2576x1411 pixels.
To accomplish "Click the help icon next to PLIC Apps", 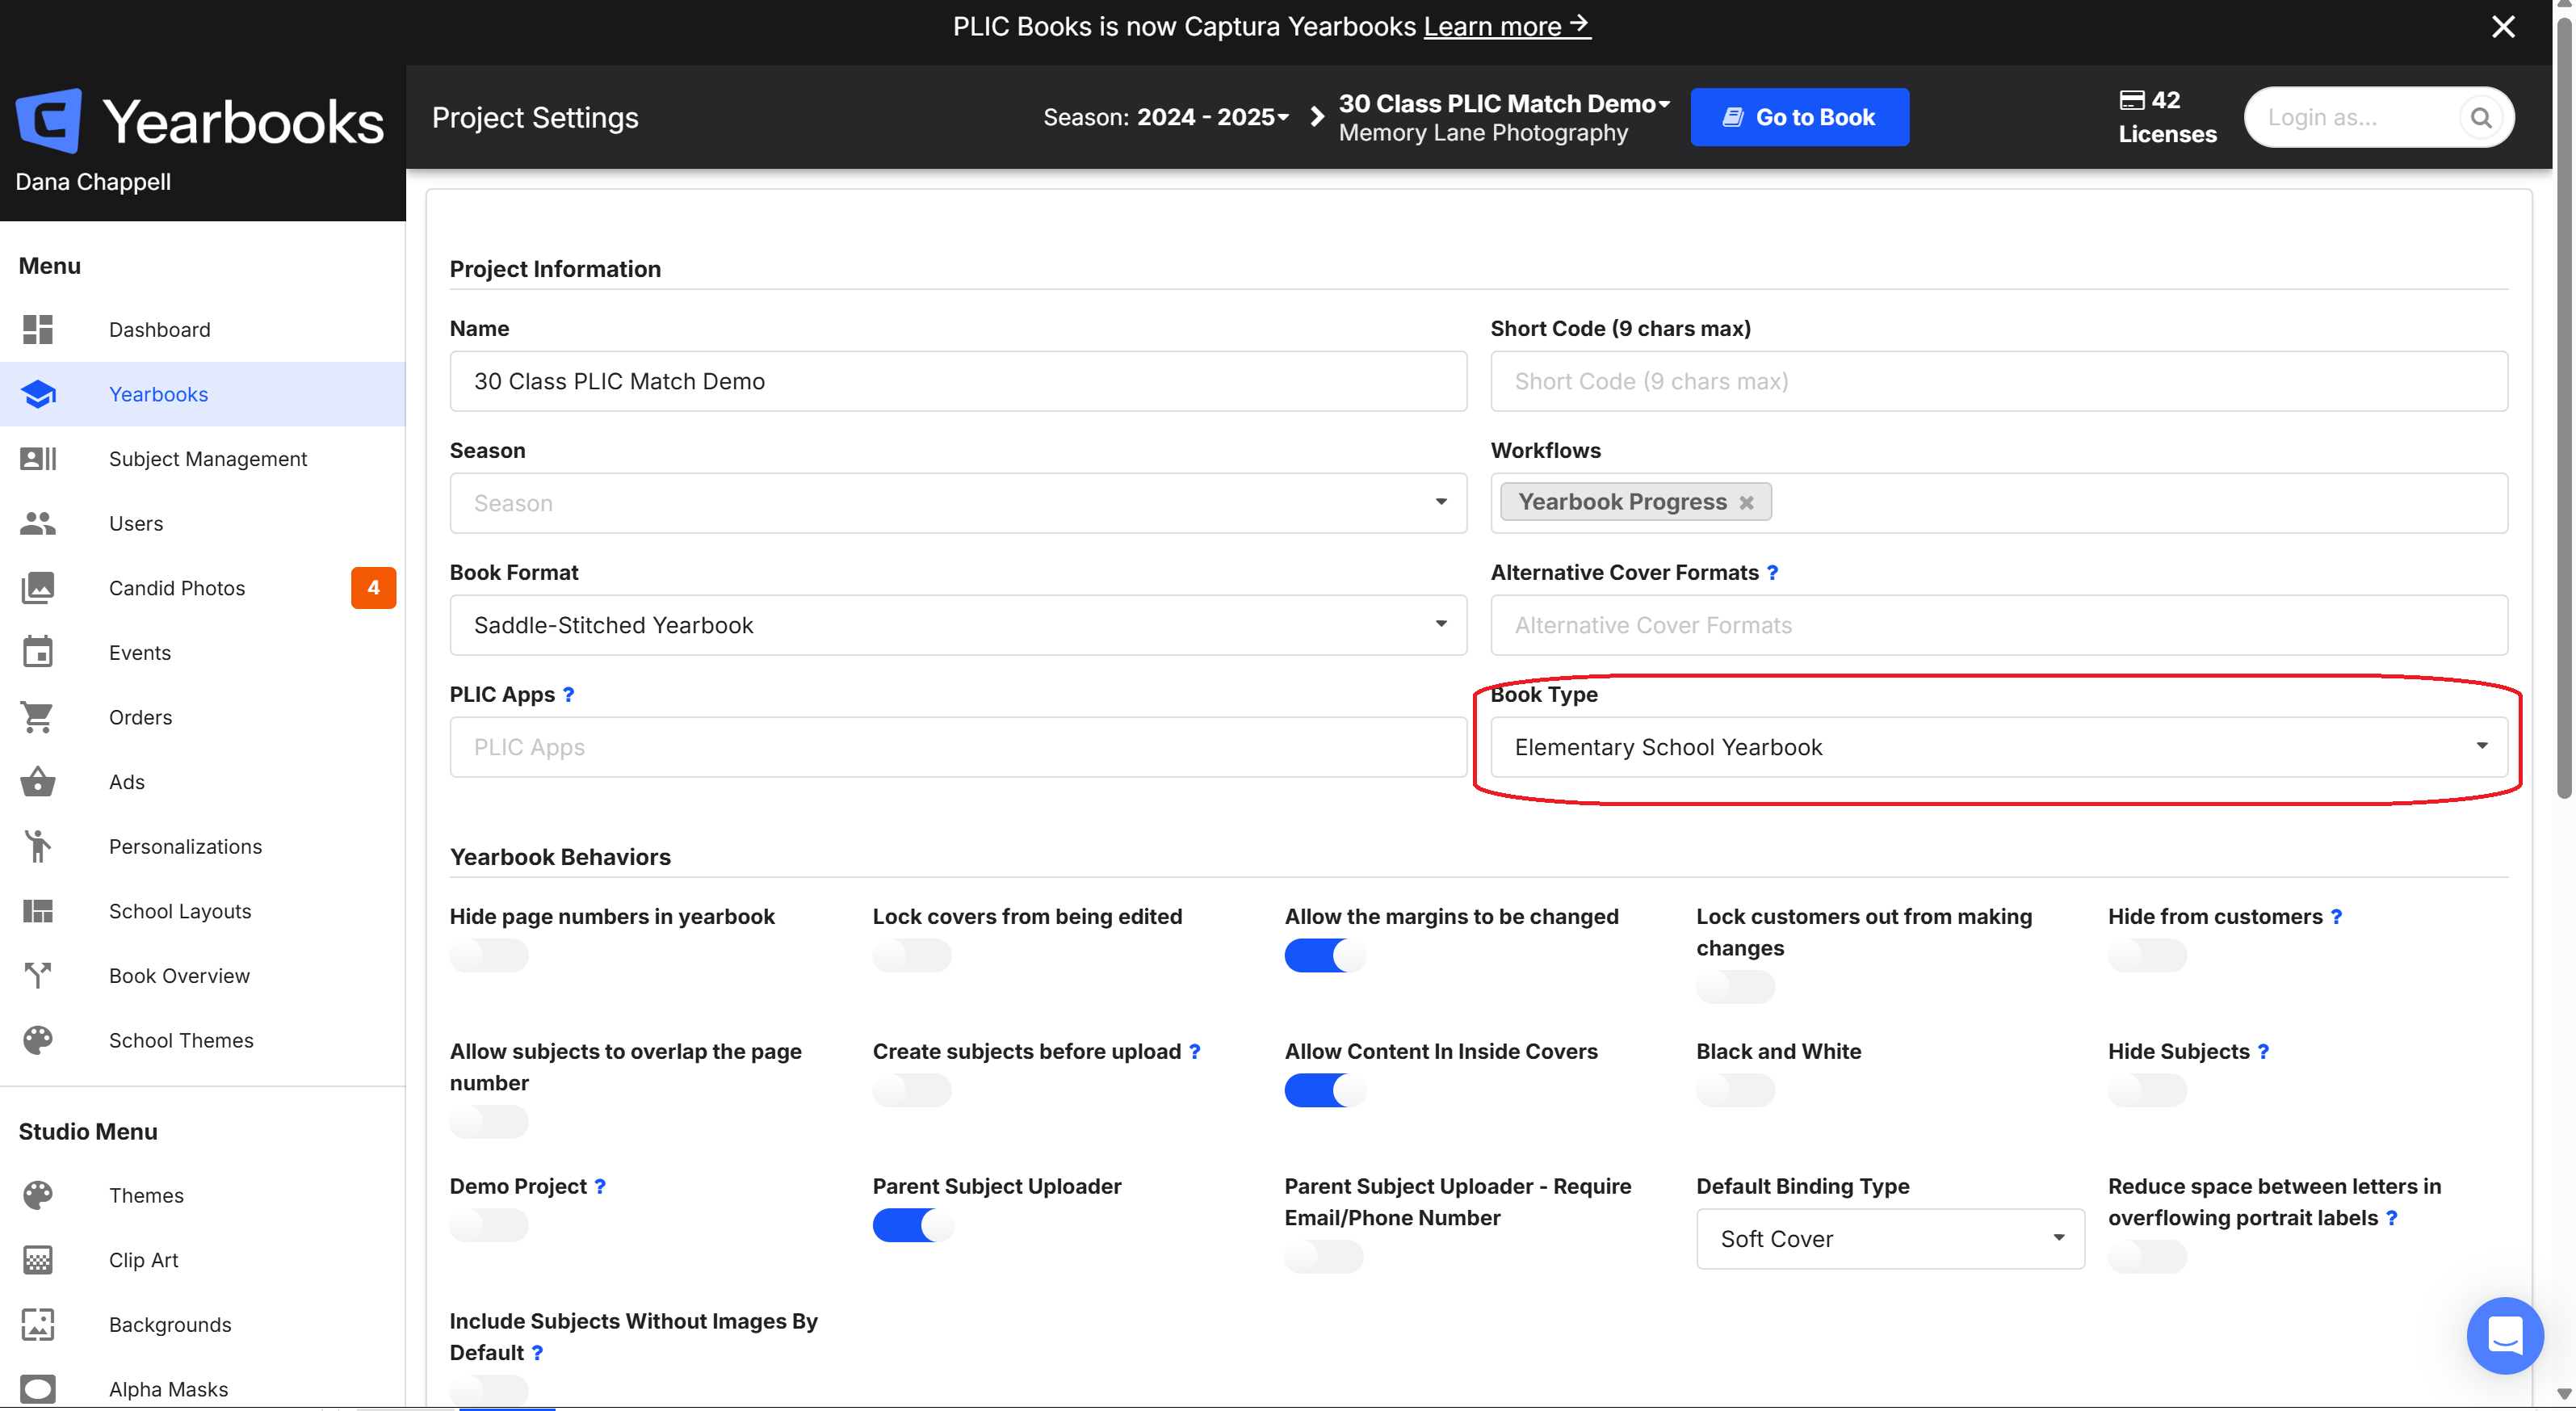I will click(x=568, y=694).
